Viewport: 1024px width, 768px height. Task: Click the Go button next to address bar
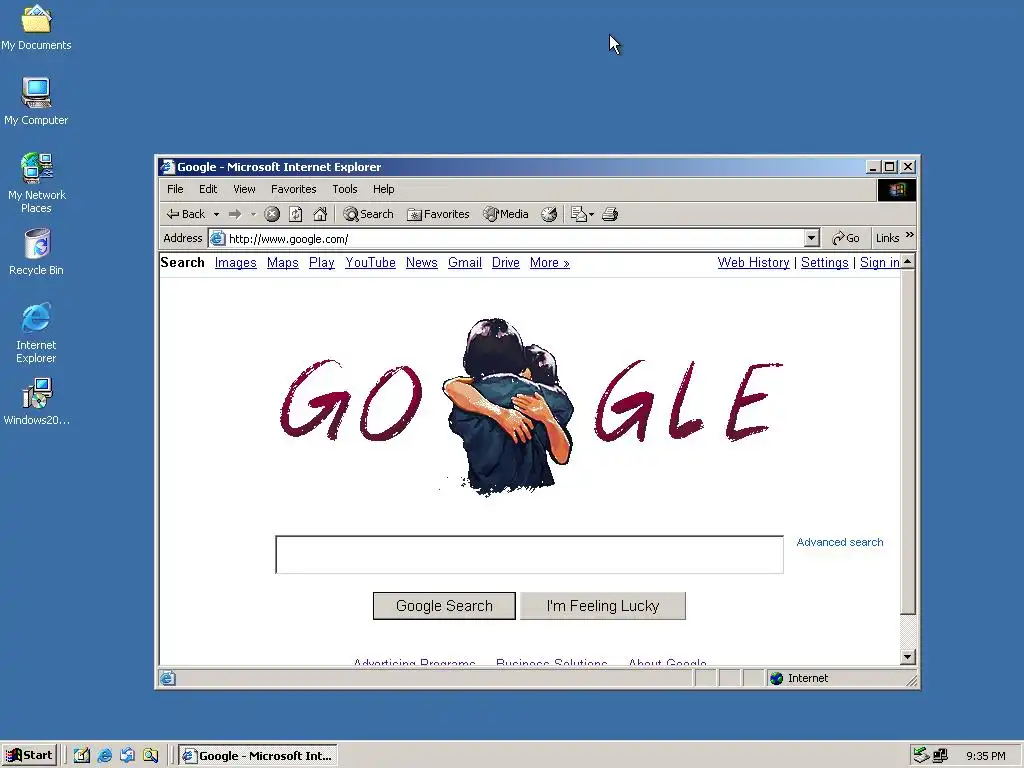[x=846, y=238]
